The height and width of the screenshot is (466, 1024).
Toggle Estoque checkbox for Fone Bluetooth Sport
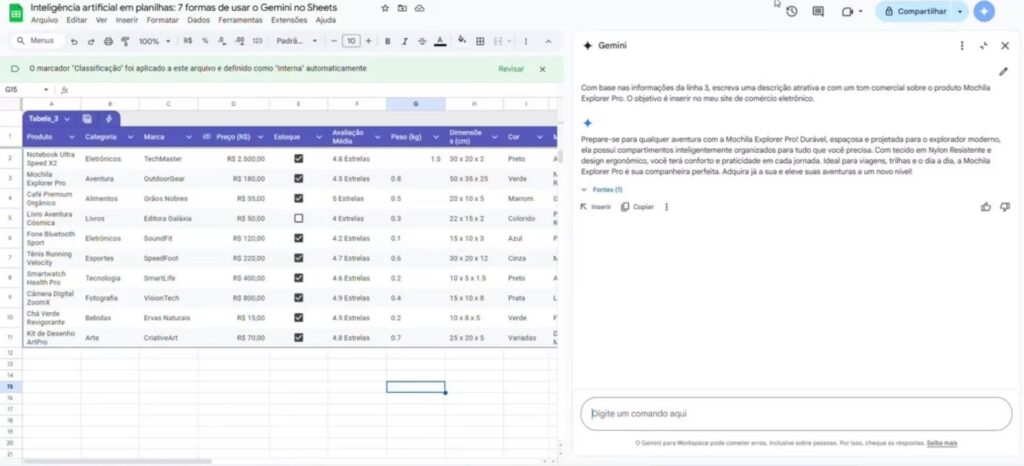coord(298,238)
